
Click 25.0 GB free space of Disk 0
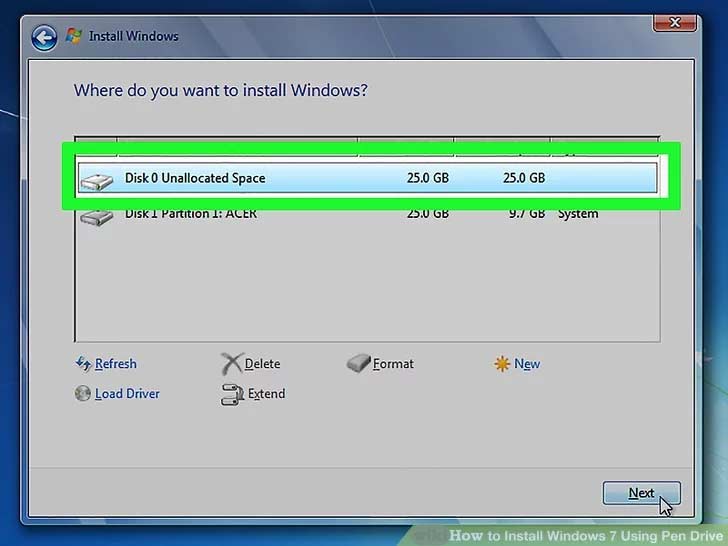(524, 178)
